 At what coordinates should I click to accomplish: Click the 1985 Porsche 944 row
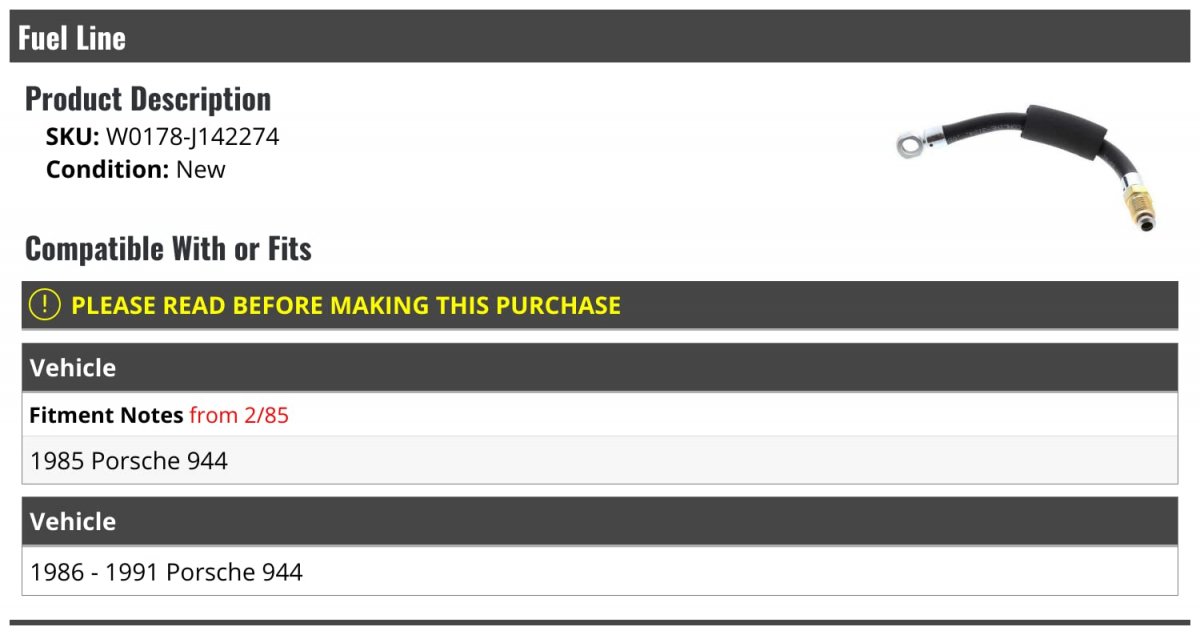pyautogui.click(x=600, y=461)
